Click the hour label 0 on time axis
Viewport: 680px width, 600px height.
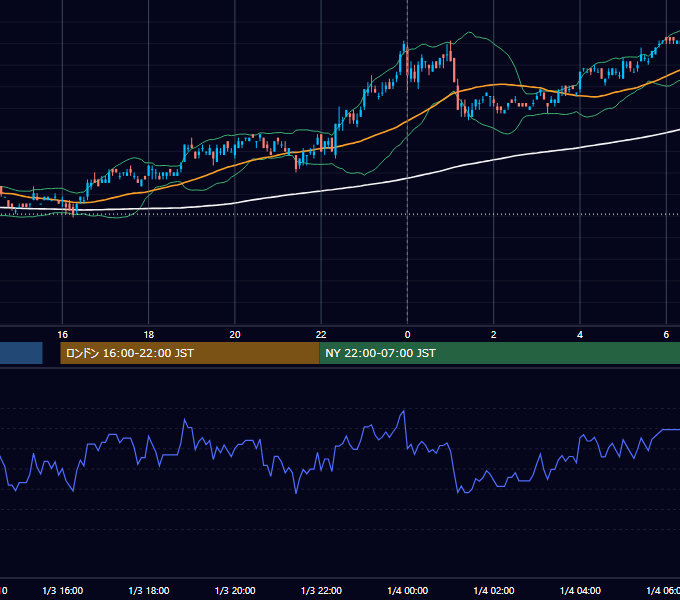407,335
